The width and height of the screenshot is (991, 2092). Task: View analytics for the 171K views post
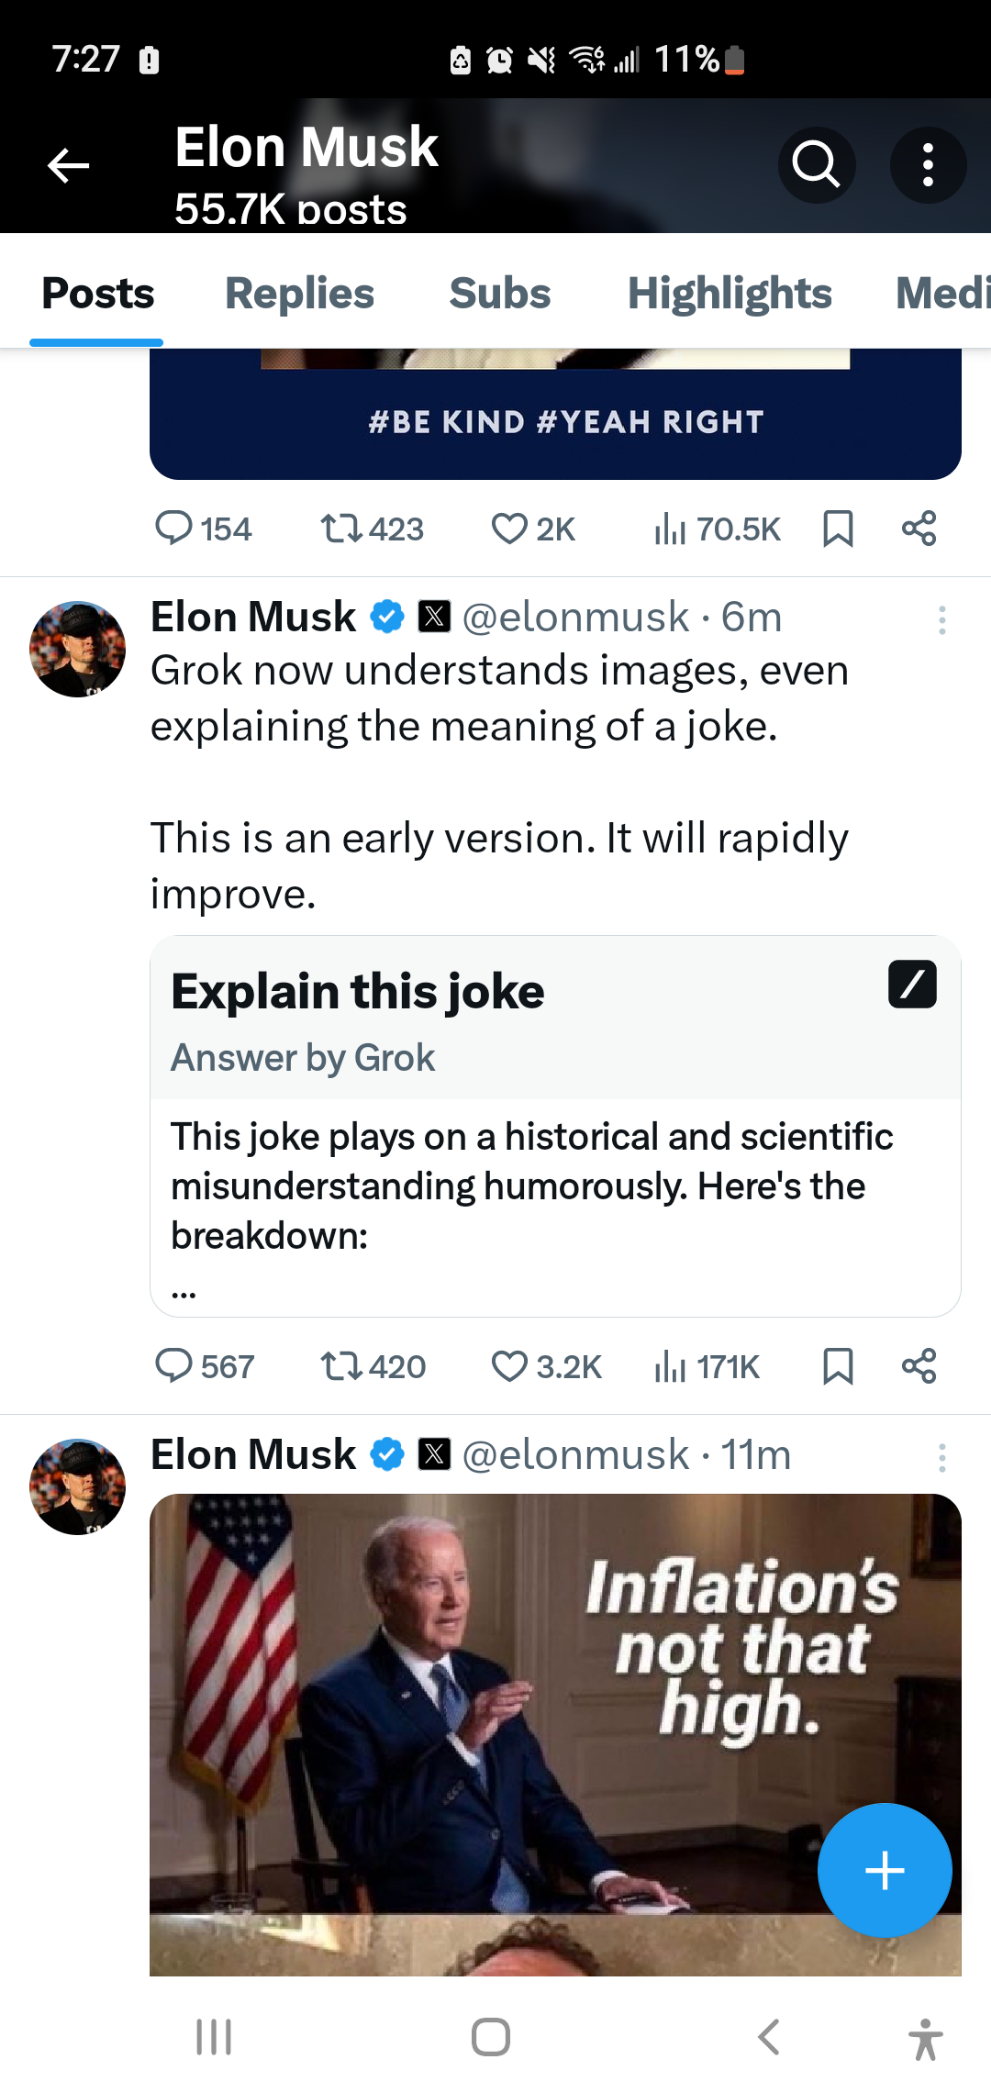(707, 1366)
